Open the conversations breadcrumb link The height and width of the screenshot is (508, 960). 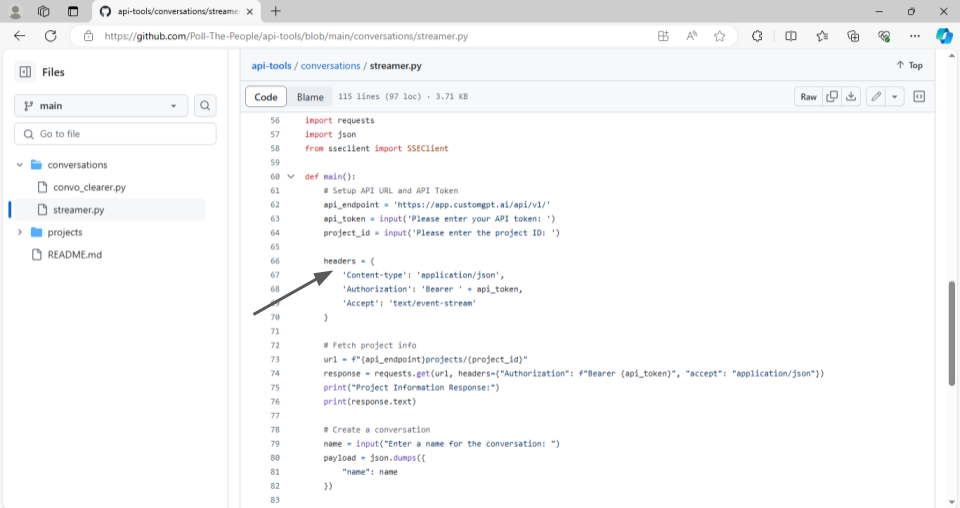(331, 65)
